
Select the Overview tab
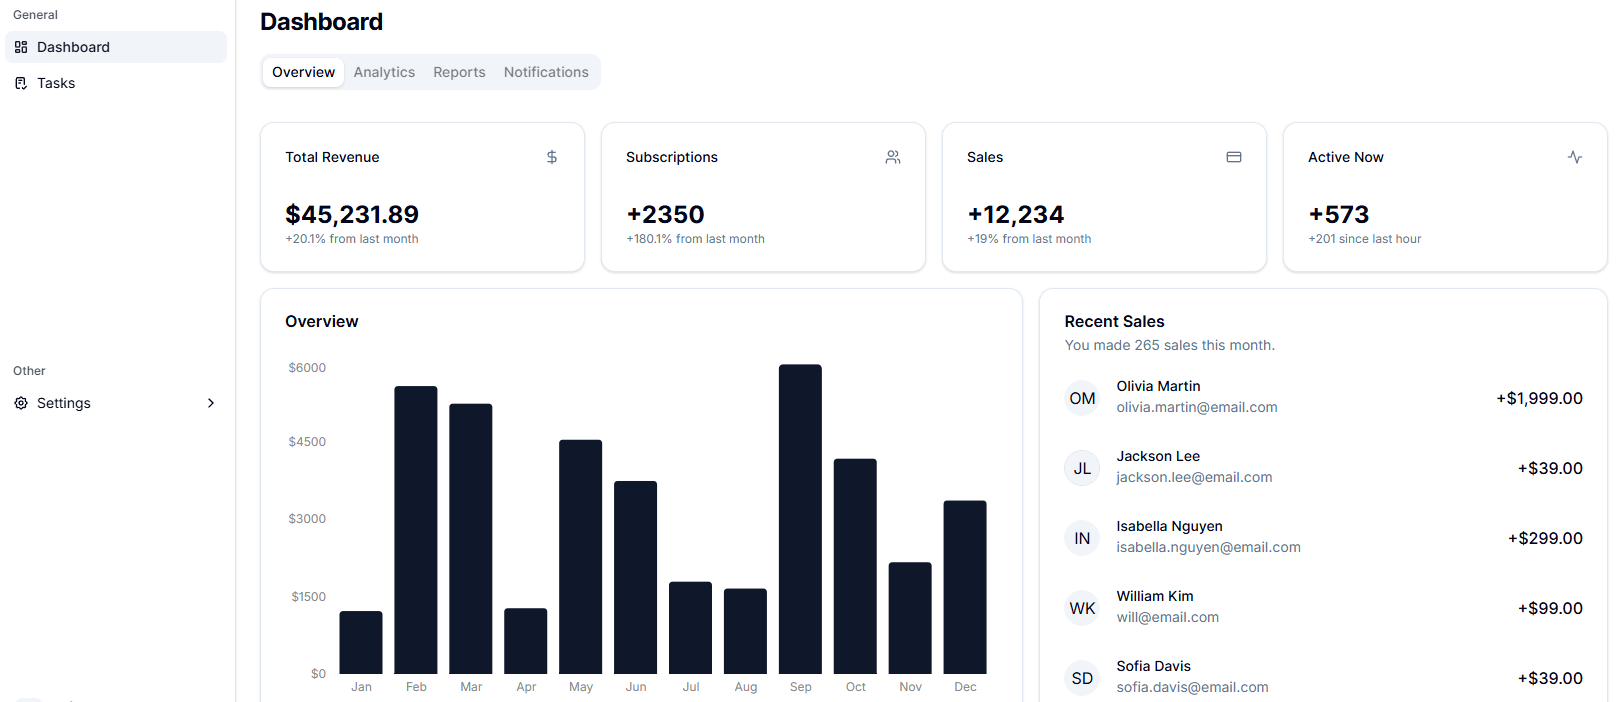coord(303,72)
